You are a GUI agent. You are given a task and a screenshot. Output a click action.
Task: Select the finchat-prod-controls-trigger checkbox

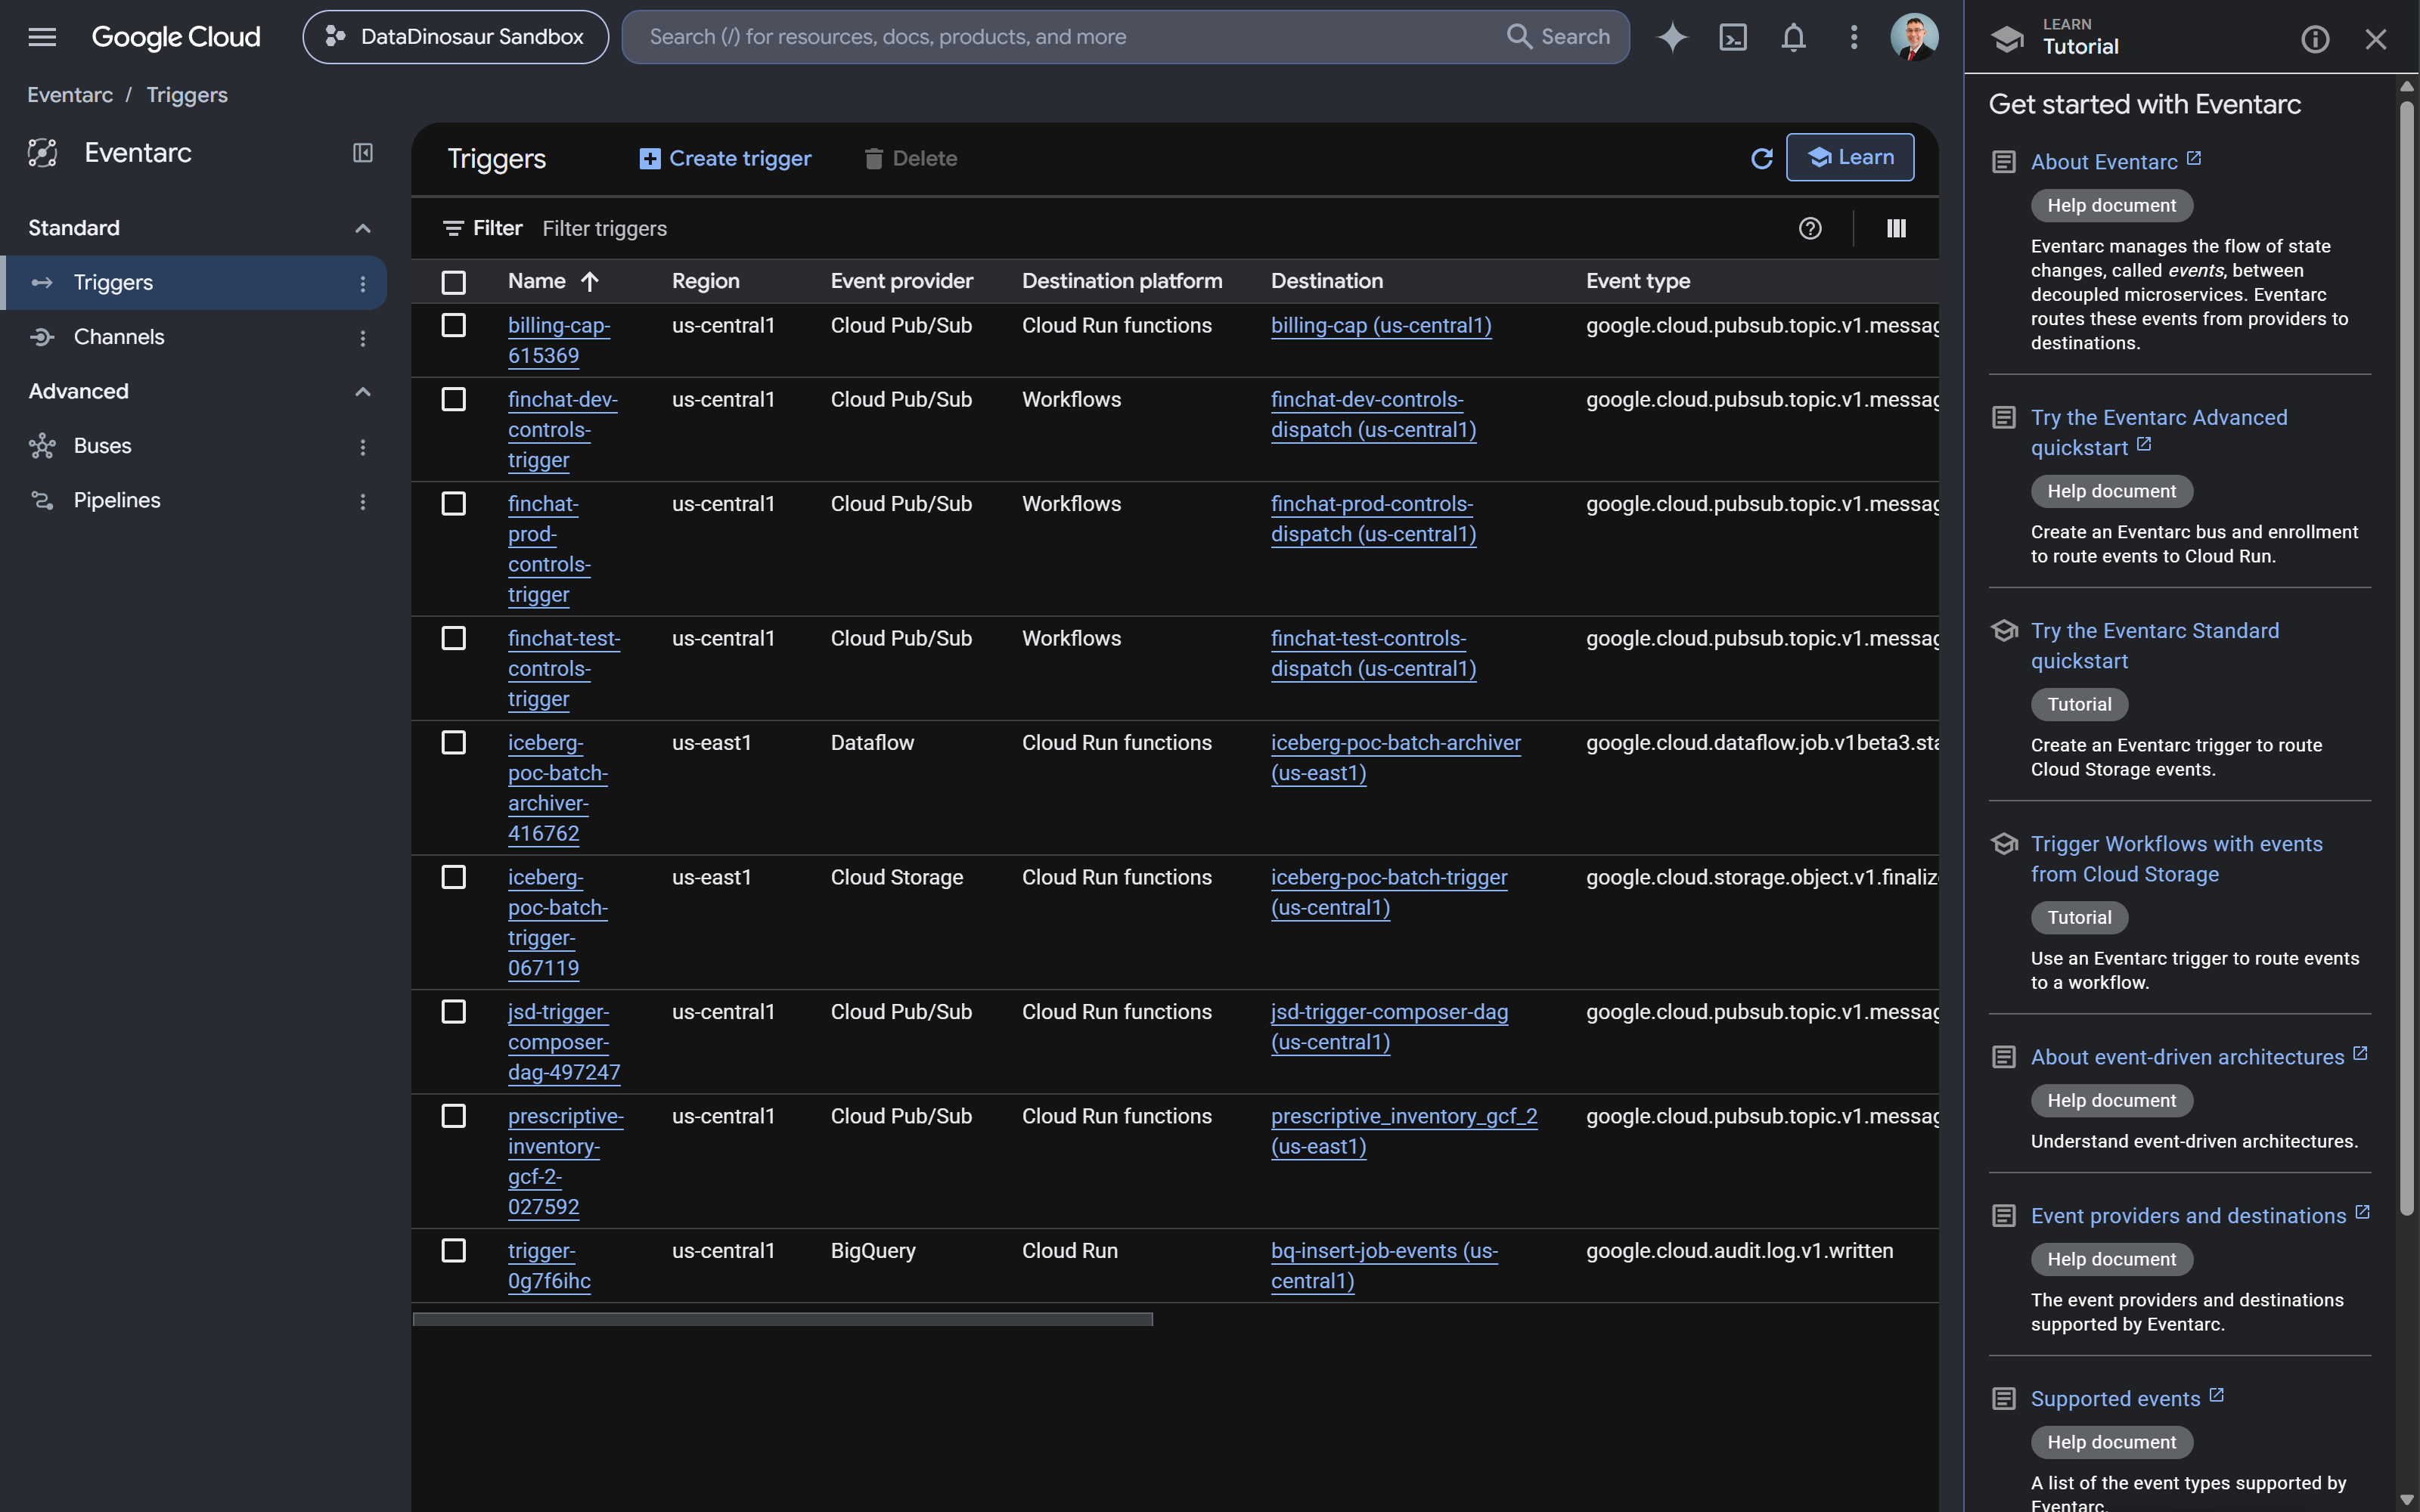point(454,503)
